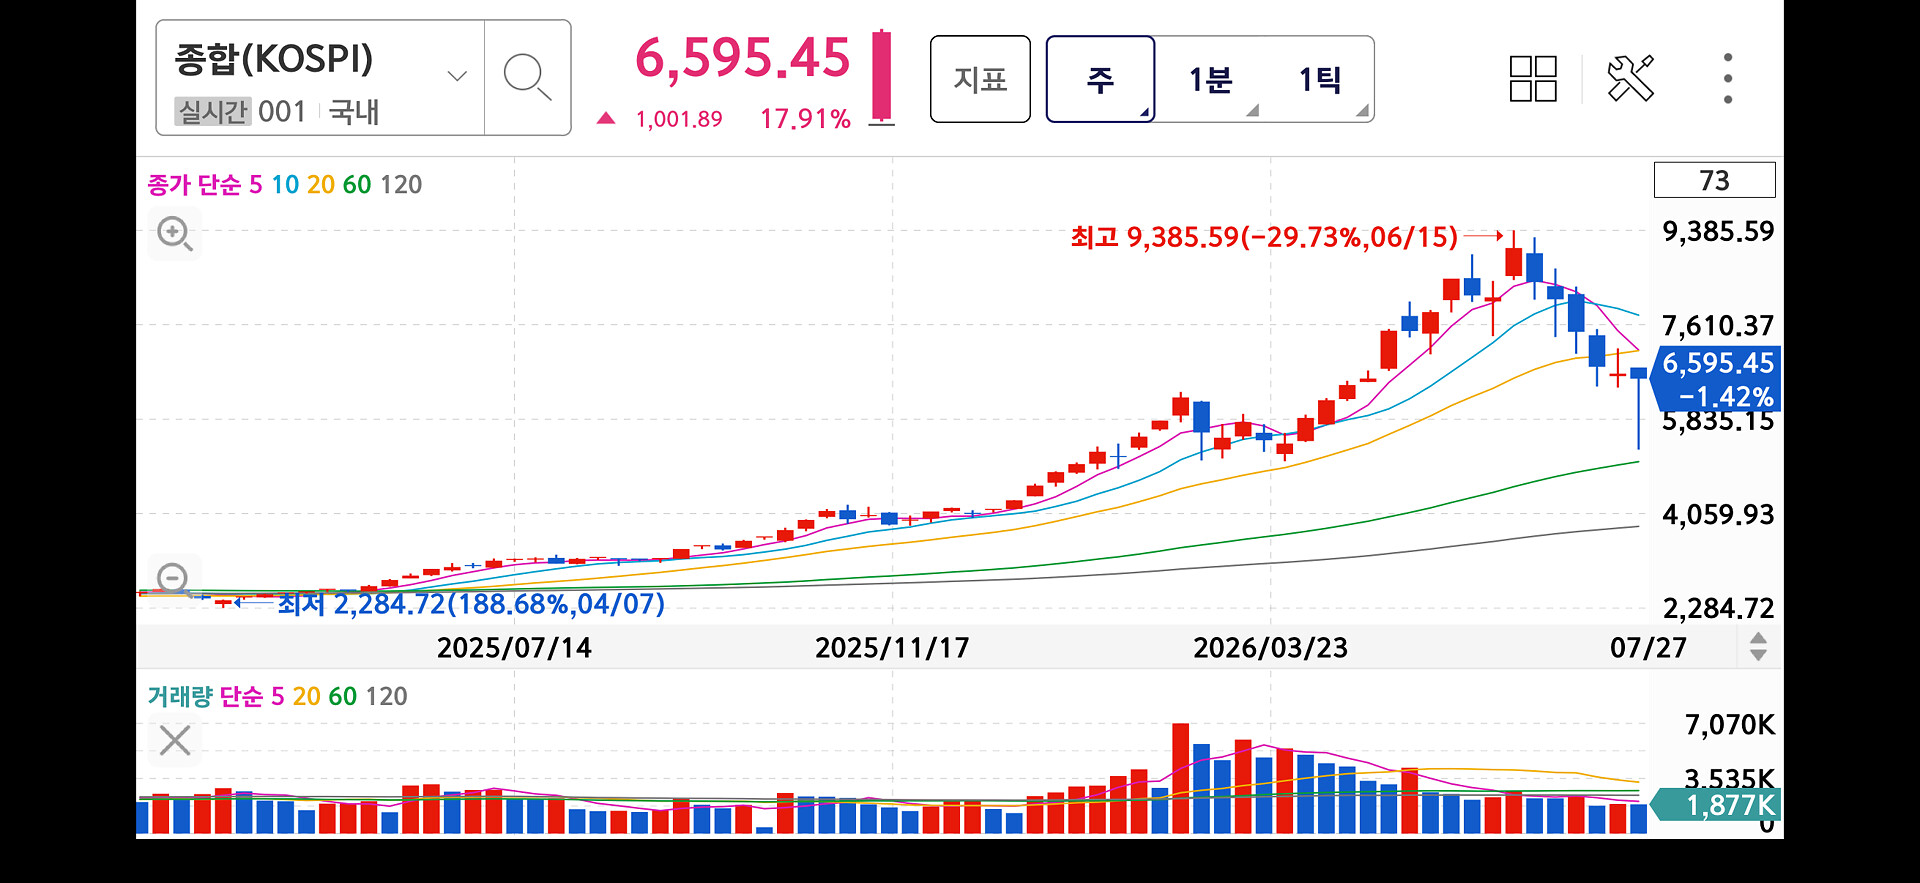The image size is (1920, 883).
Task: Open chart tools settings wrench icon
Action: click(1630, 78)
